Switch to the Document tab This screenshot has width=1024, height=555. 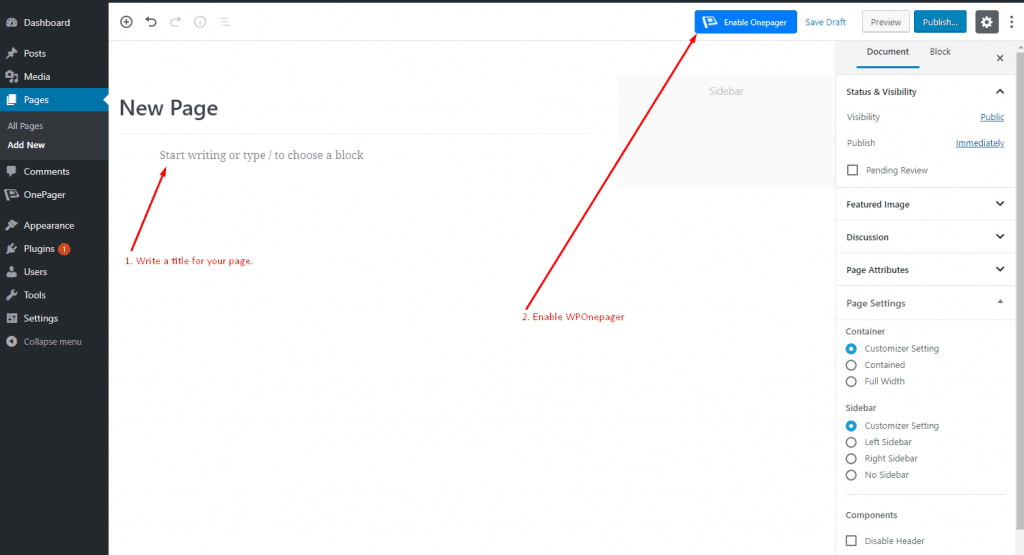click(x=888, y=52)
